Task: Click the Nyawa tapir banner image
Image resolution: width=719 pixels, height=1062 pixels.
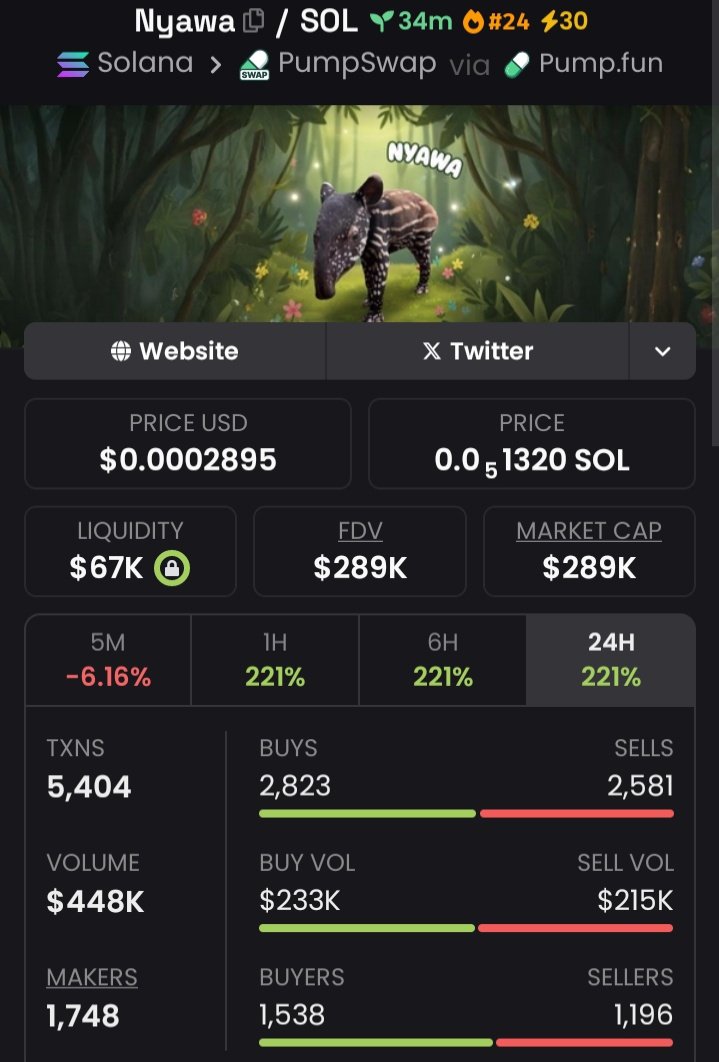Action: 360,213
